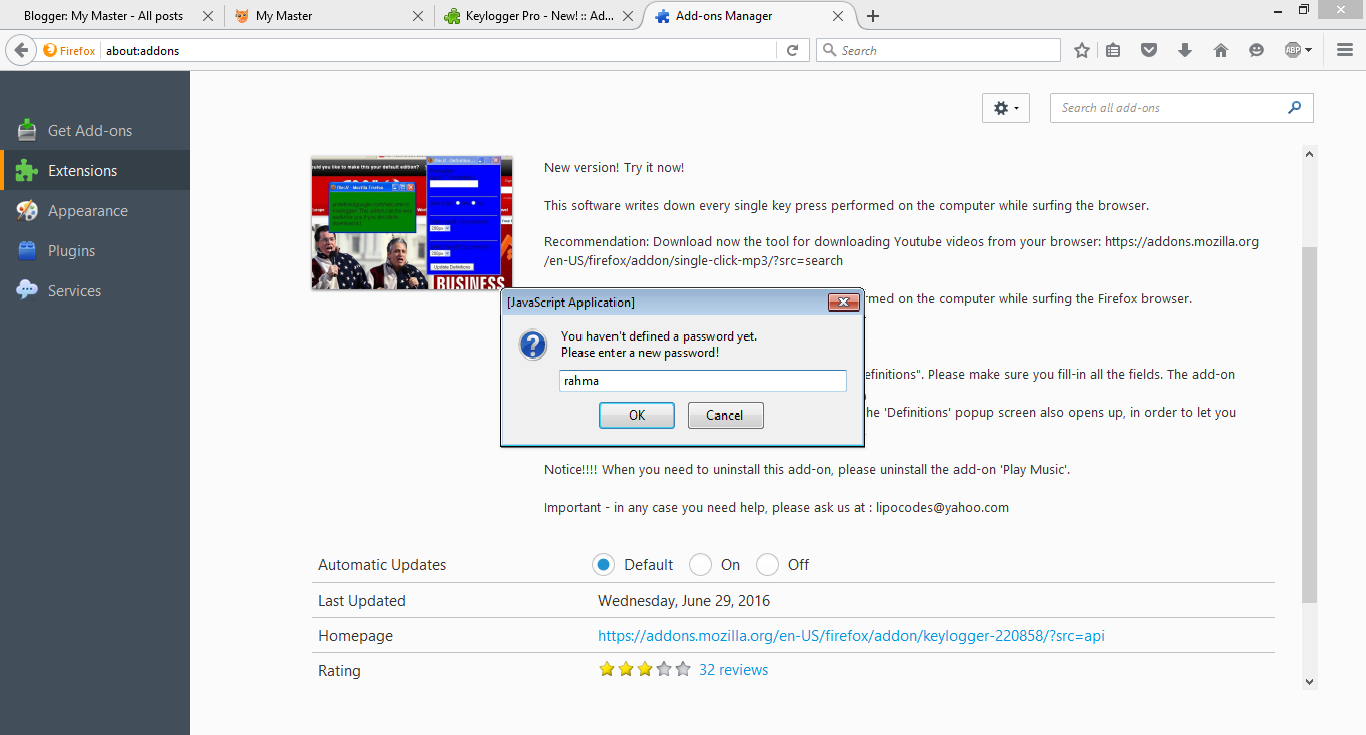
Task: Close the JavaScript Application dialog
Action: point(844,302)
